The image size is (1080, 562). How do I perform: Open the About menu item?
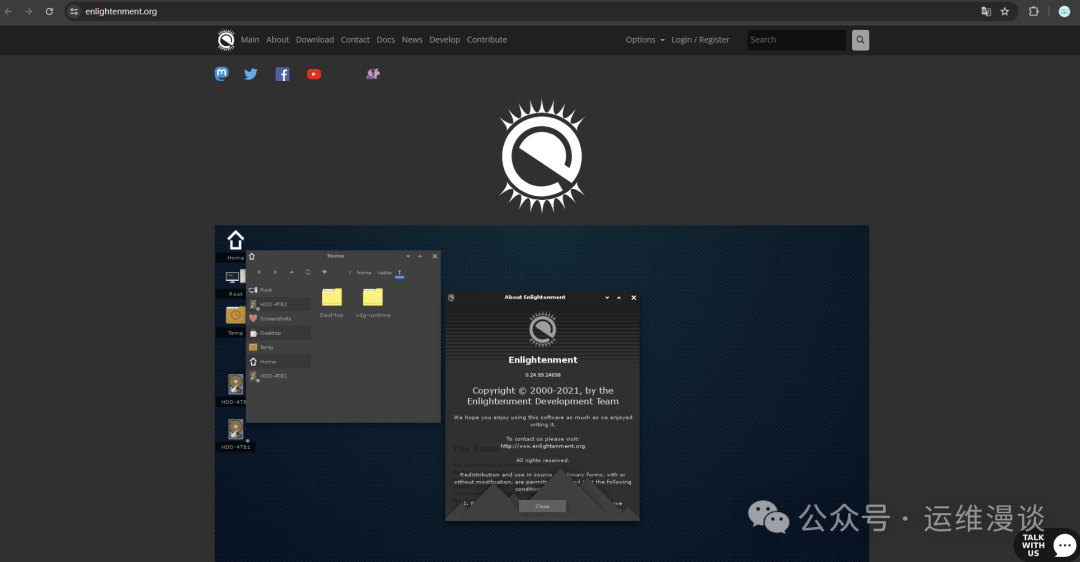(x=278, y=40)
